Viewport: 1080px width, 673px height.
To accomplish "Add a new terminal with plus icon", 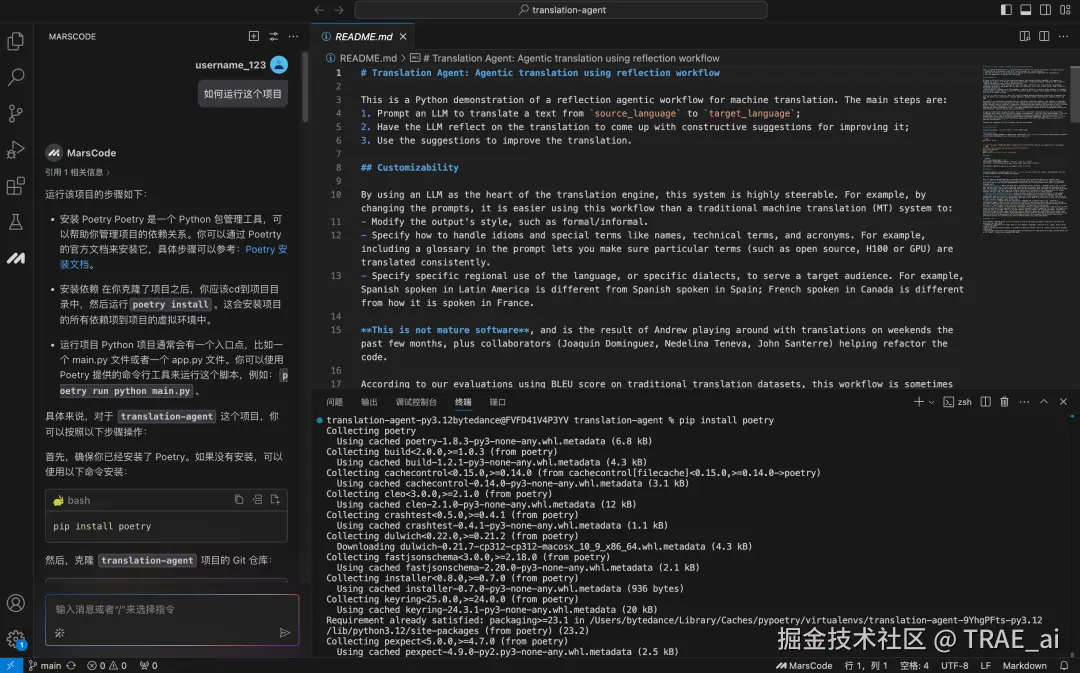I will [x=918, y=402].
